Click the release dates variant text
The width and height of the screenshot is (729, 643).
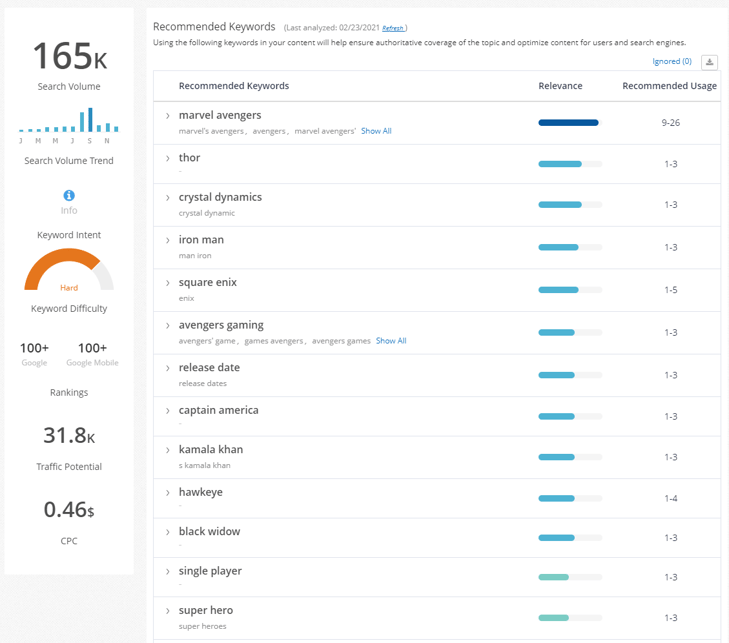203,384
